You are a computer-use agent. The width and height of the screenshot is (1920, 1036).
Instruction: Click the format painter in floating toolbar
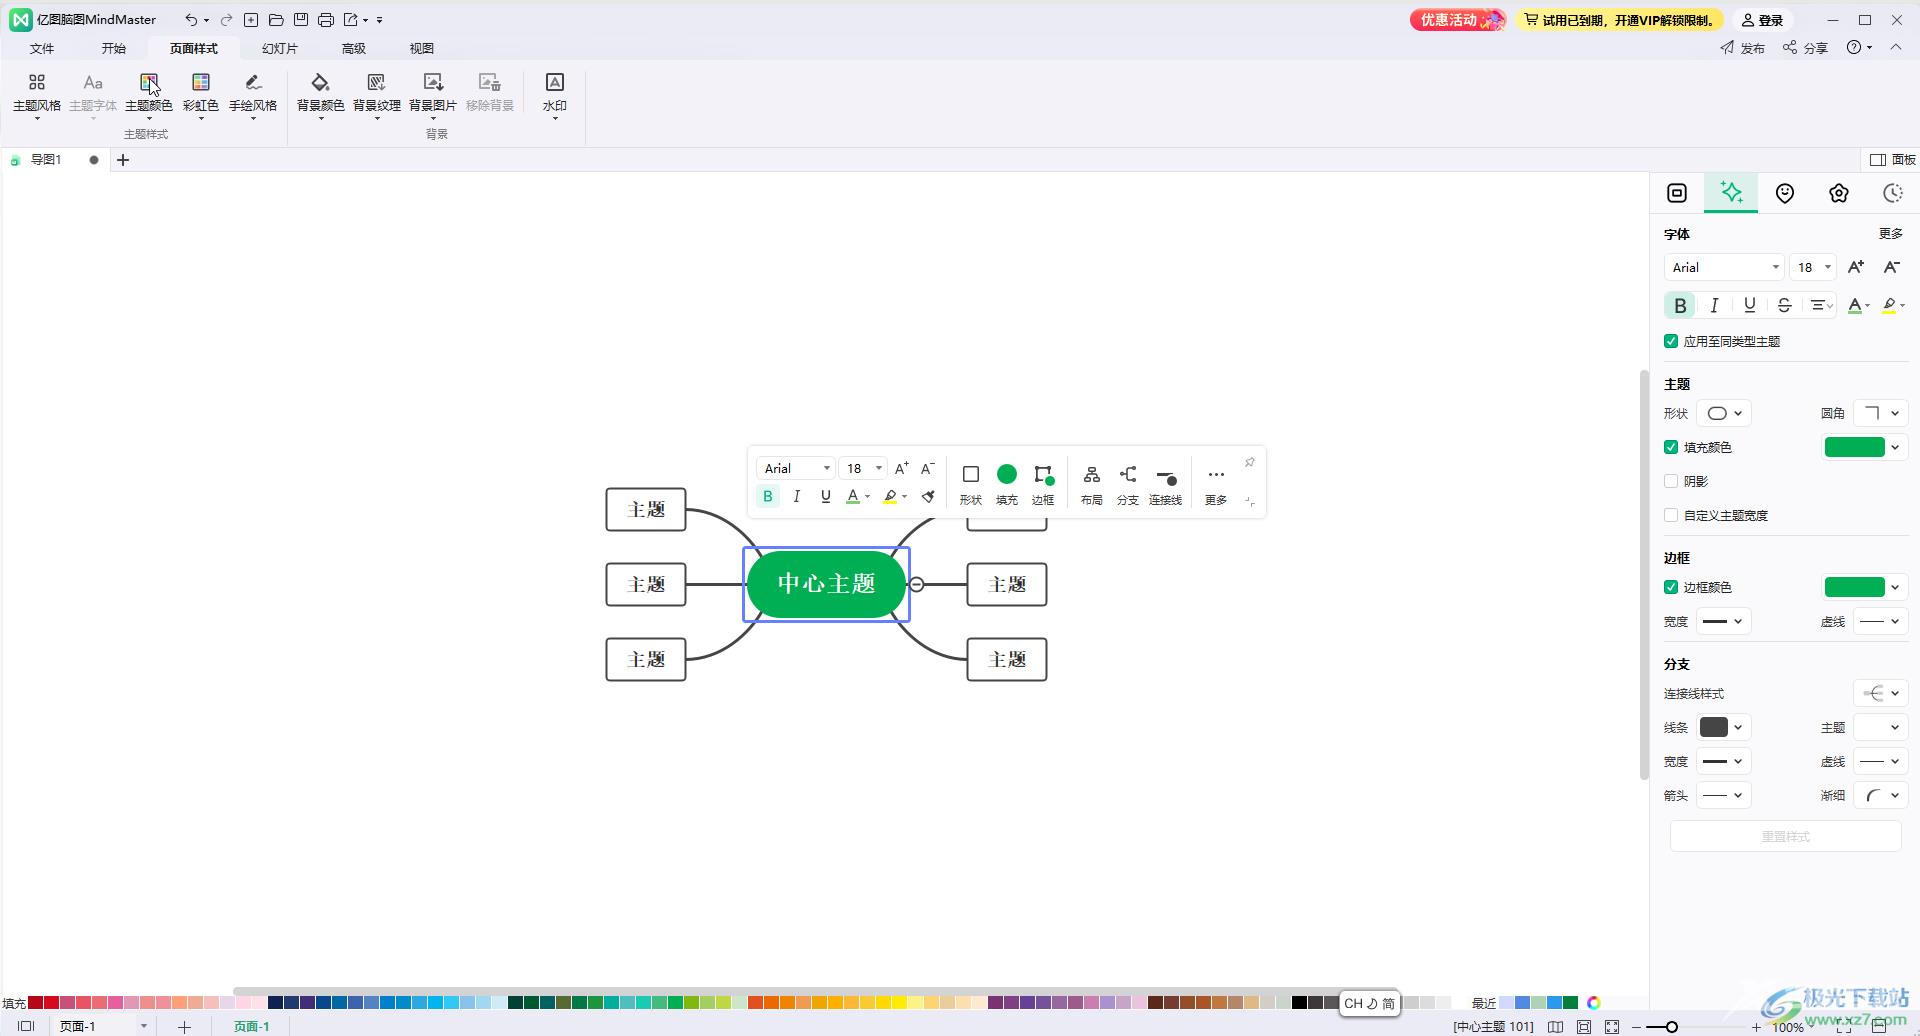coord(928,496)
